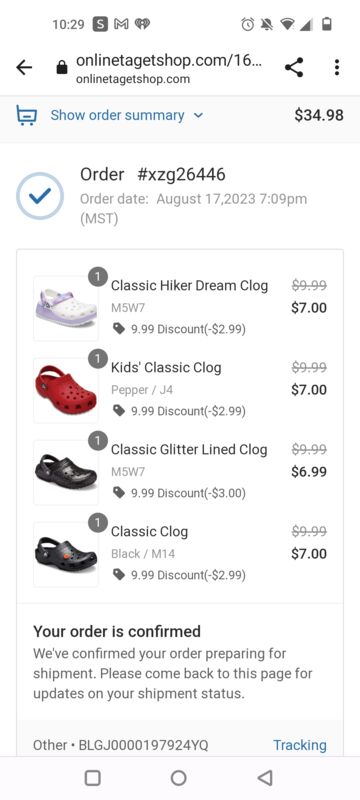Open the Tracking link
360x800 pixels.
[x=300, y=745]
